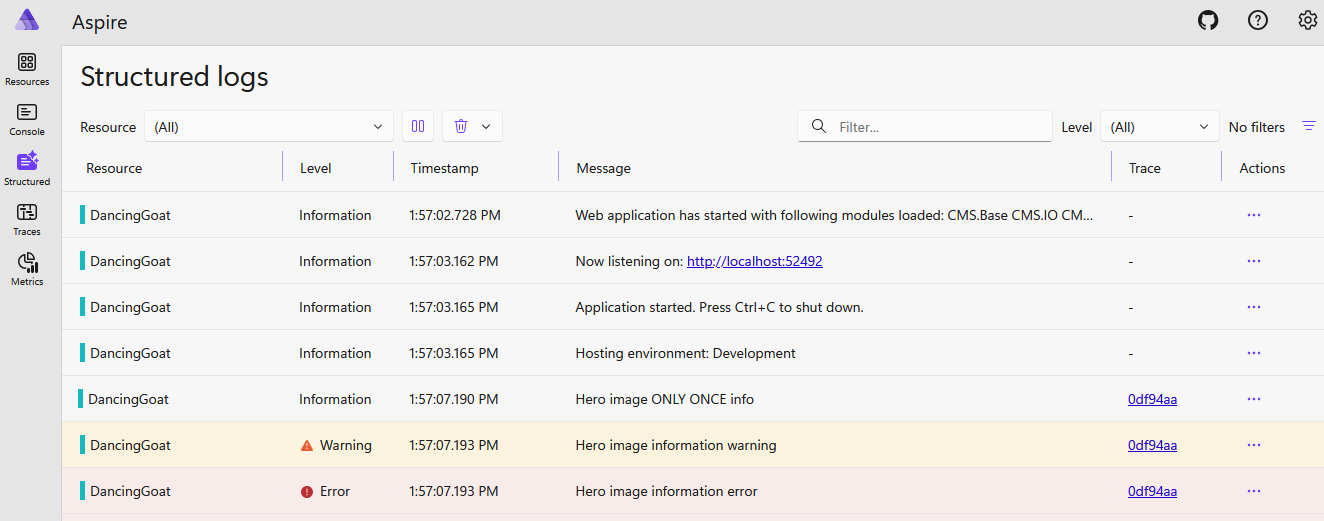Click the No filters label
Image resolution: width=1324 pixels, height=521 pixels.
click(x=1257, y=127)
